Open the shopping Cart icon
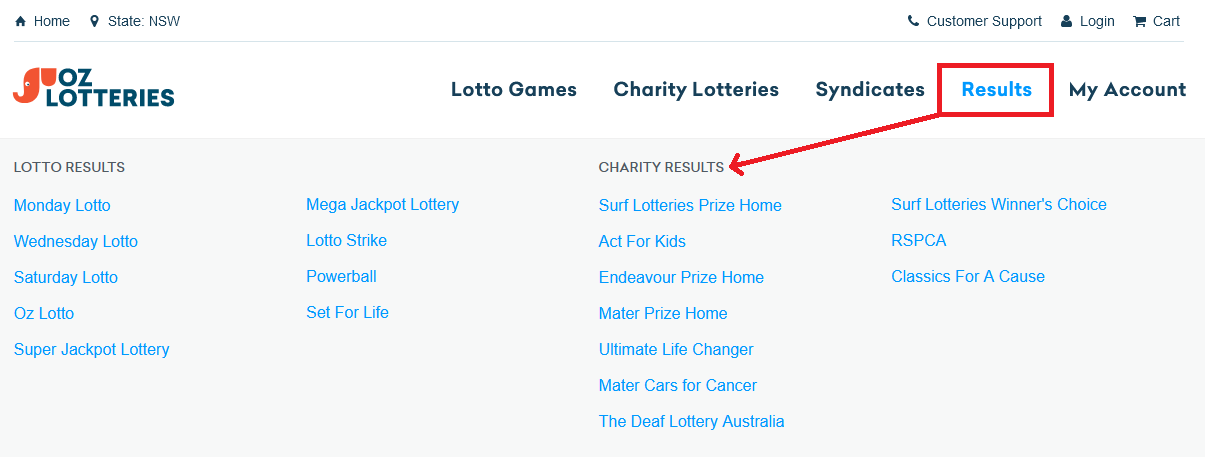The width and height of the screenshot is (1205, 457). (x=1139, y=21)
